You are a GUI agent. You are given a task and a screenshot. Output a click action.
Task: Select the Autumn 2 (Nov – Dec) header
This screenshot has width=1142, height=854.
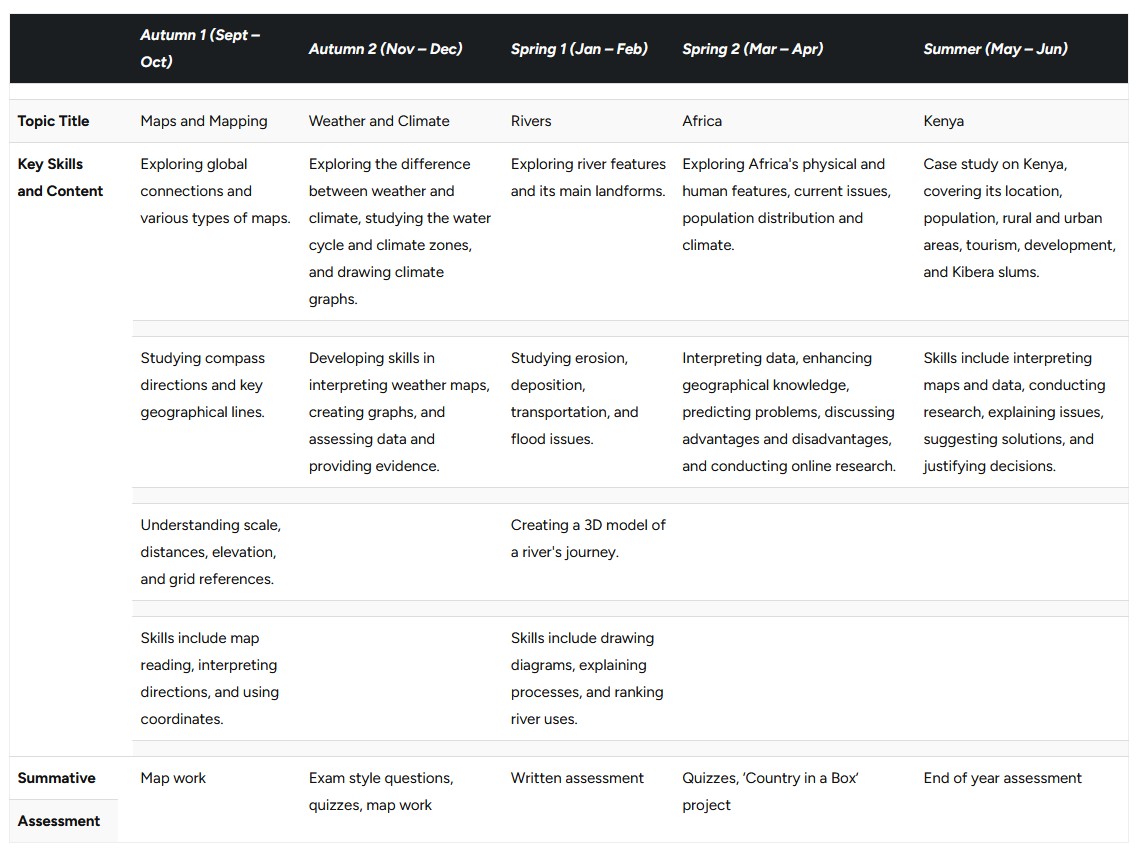pos(385,49)
